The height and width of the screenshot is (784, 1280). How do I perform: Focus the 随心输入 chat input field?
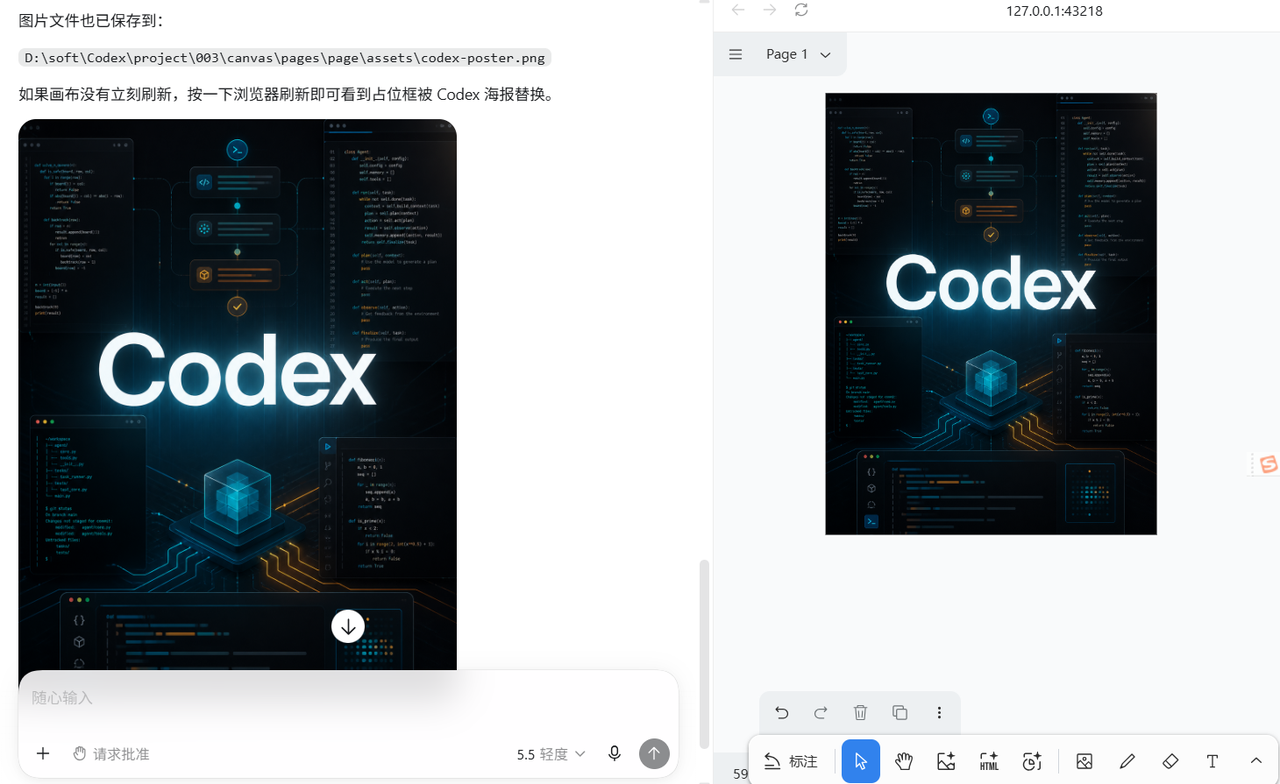tap(348, 698)
